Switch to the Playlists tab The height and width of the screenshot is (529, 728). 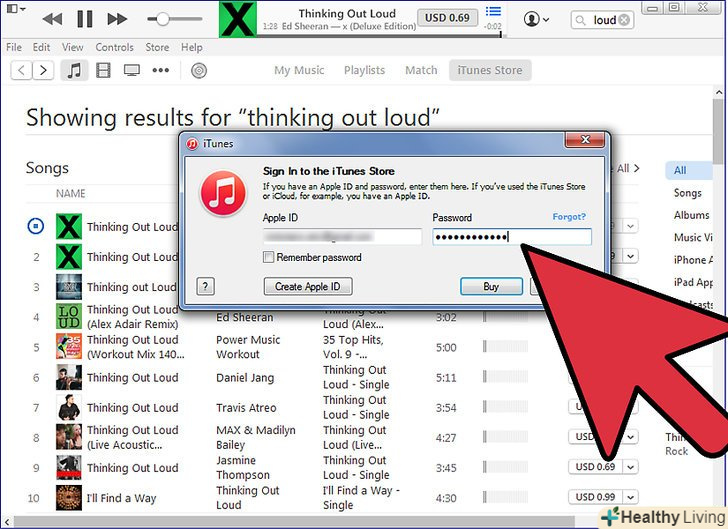364,70
